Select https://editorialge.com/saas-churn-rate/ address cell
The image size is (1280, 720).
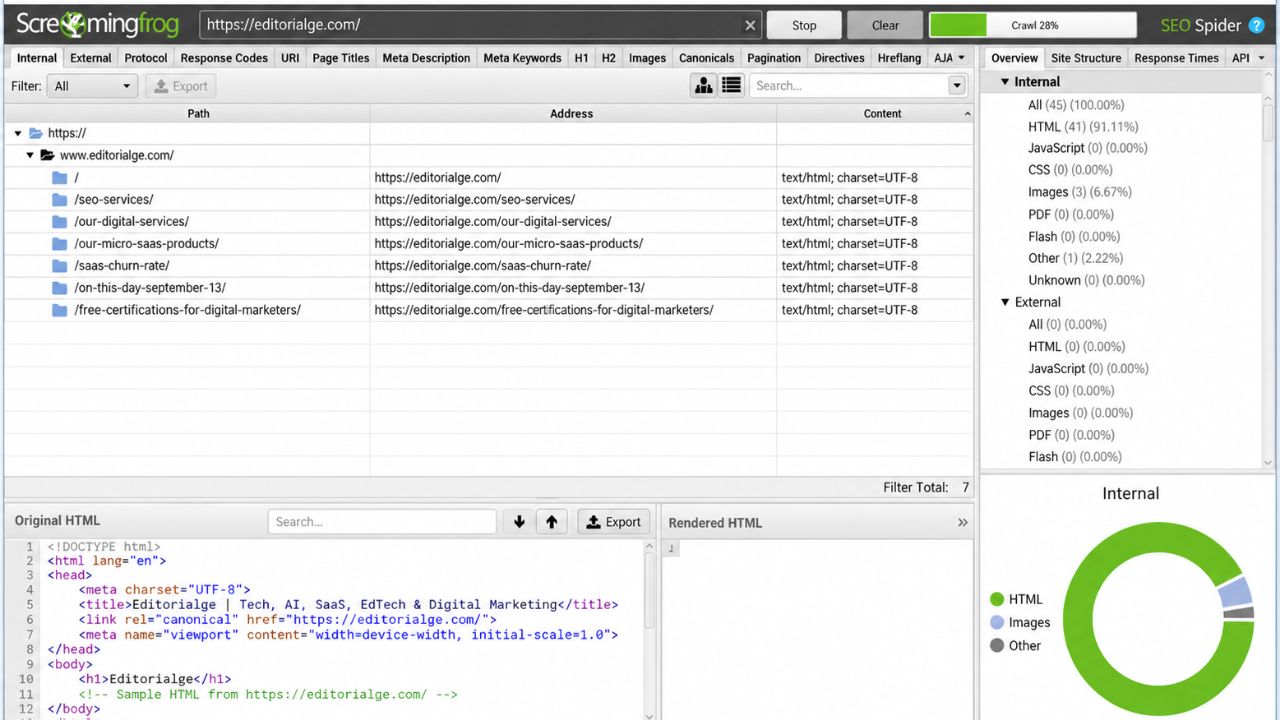coord(573,265)
